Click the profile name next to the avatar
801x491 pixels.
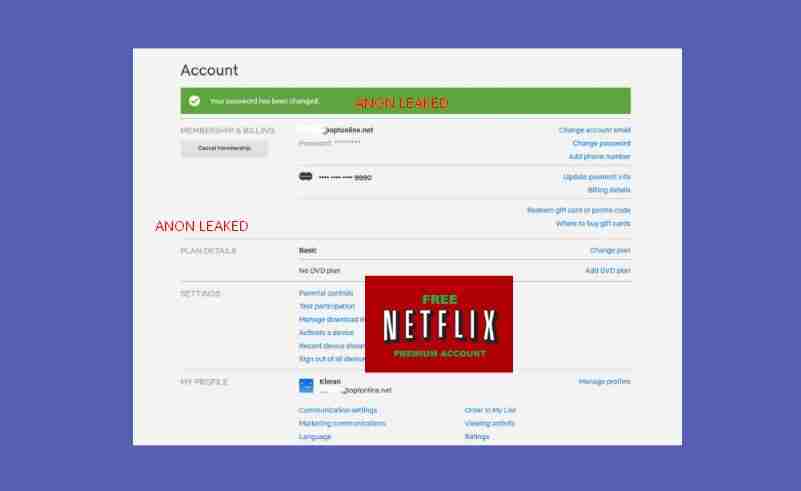click(330, 381)
